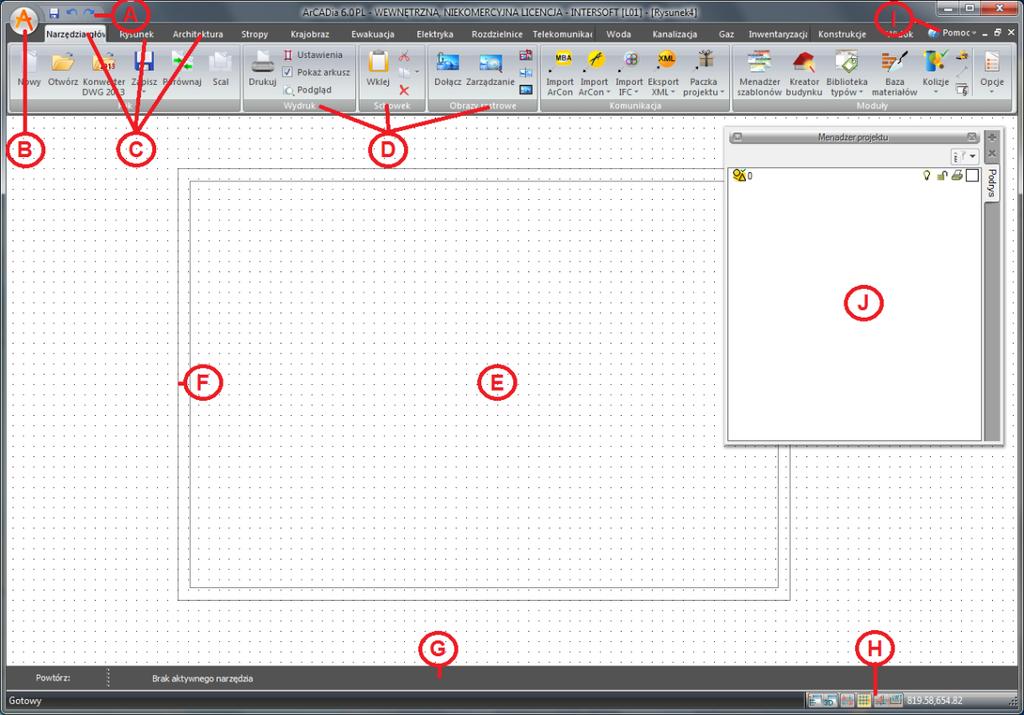The height and width of the screenshot is (715, 1024).
Task: Close Menadżer projektu with the side X button
Action: 992,153
